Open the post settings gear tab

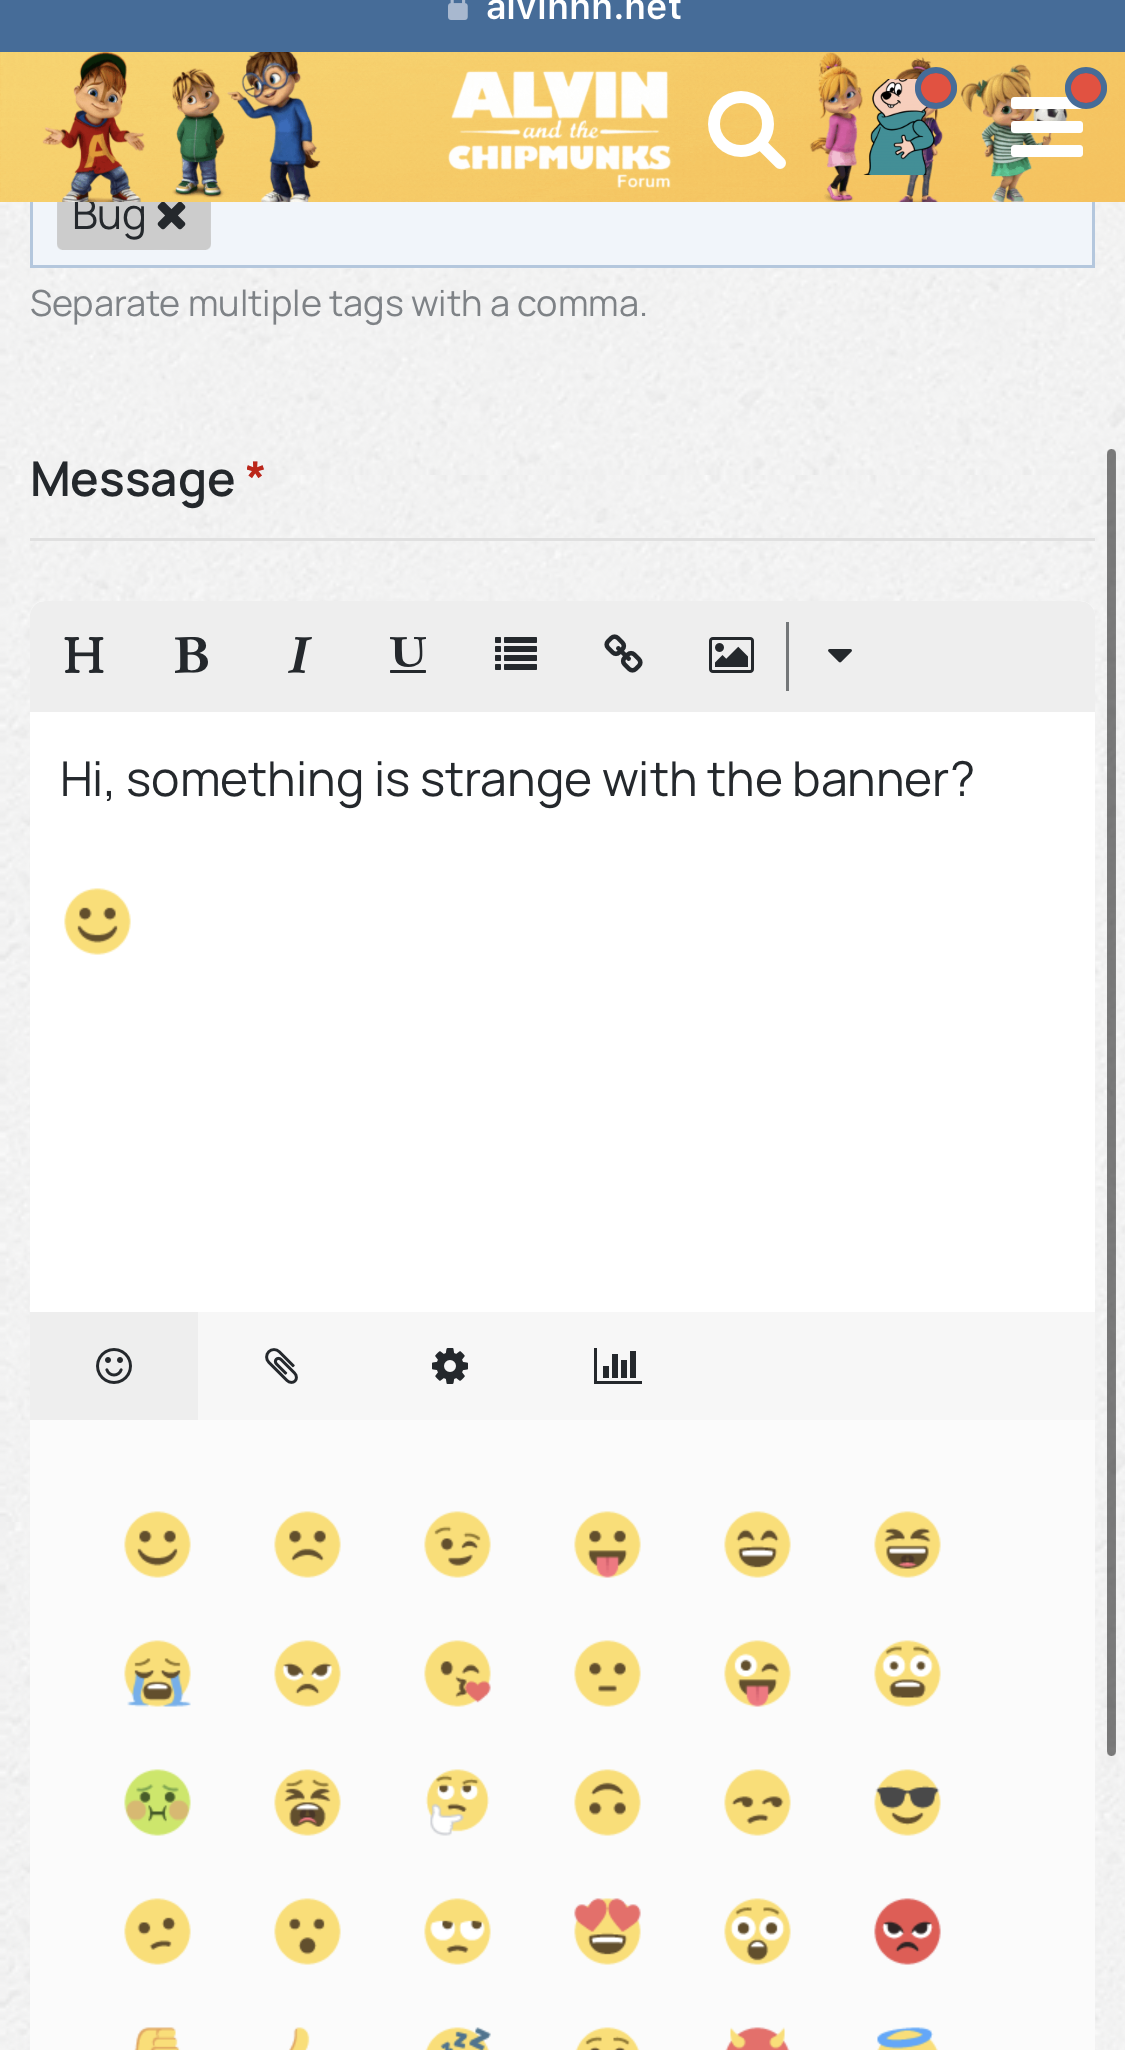tap(450, 1366)
